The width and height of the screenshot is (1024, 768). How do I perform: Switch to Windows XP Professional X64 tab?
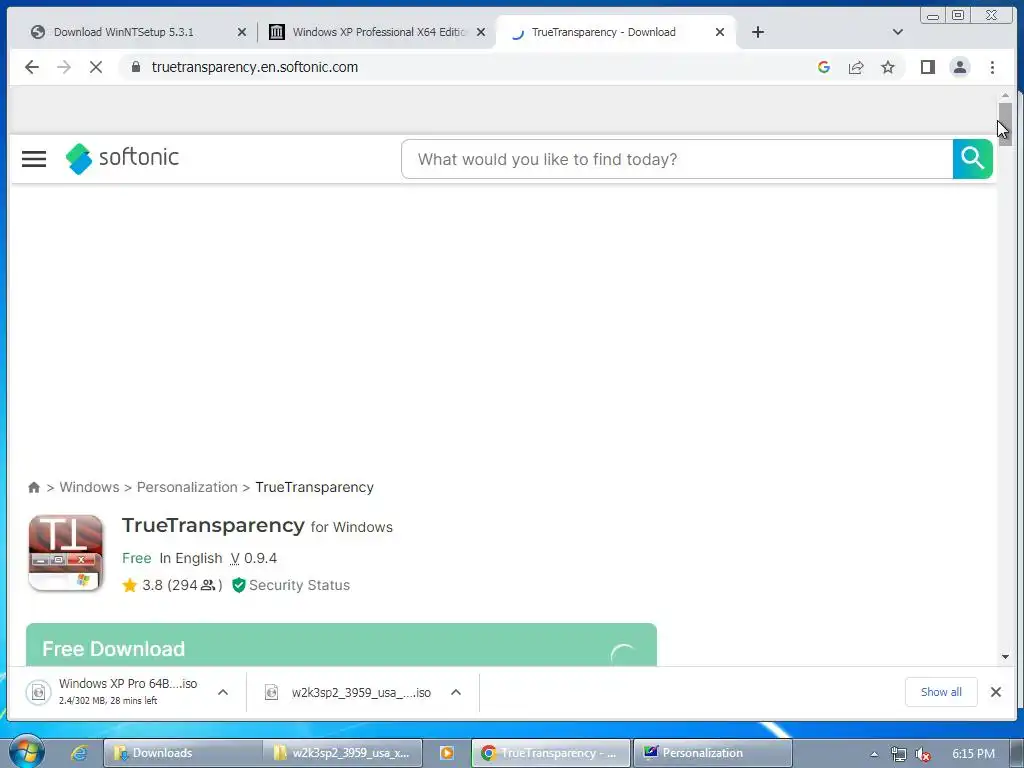coord(378,32)
